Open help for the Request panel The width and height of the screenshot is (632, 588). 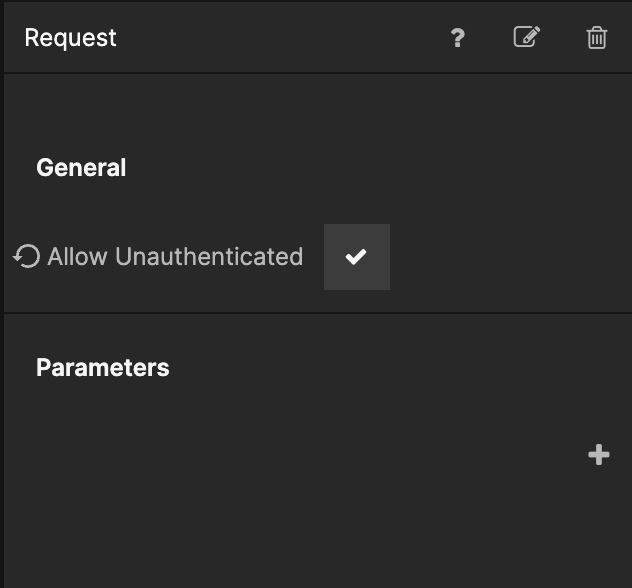pyautogui.click(x=457, y=38)
